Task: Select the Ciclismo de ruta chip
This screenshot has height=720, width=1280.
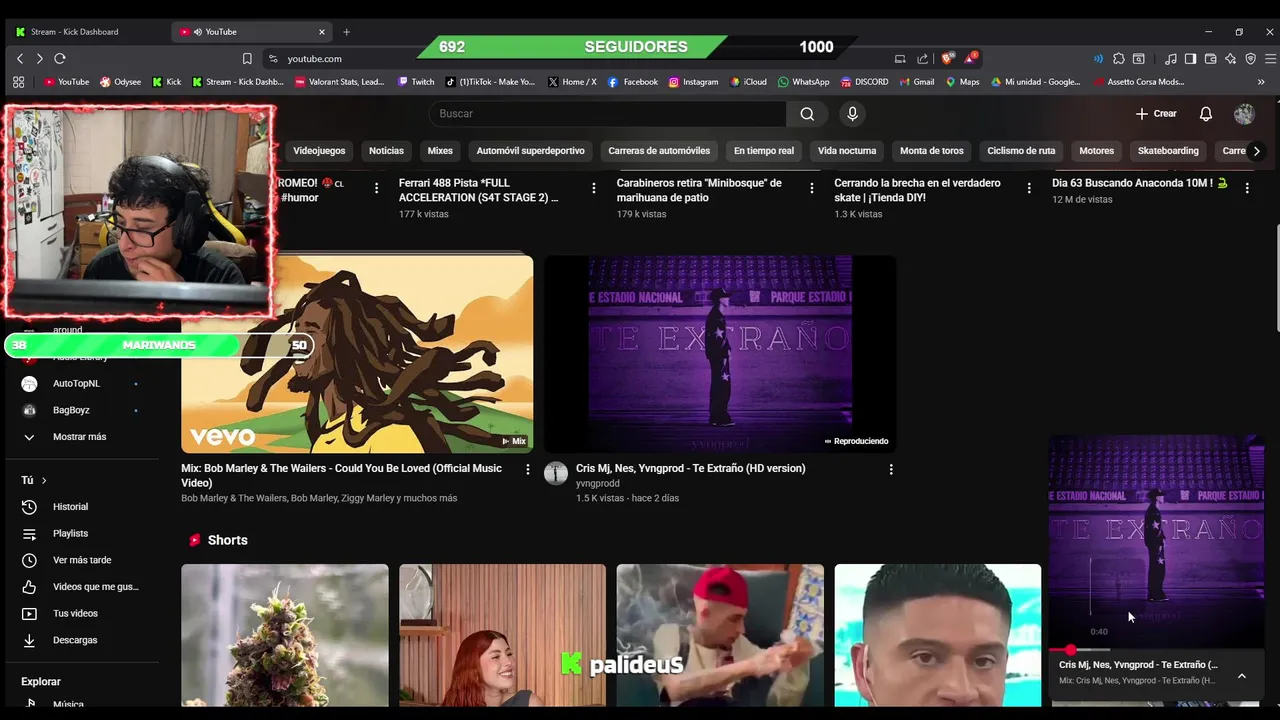Action: pos(1021,151)
